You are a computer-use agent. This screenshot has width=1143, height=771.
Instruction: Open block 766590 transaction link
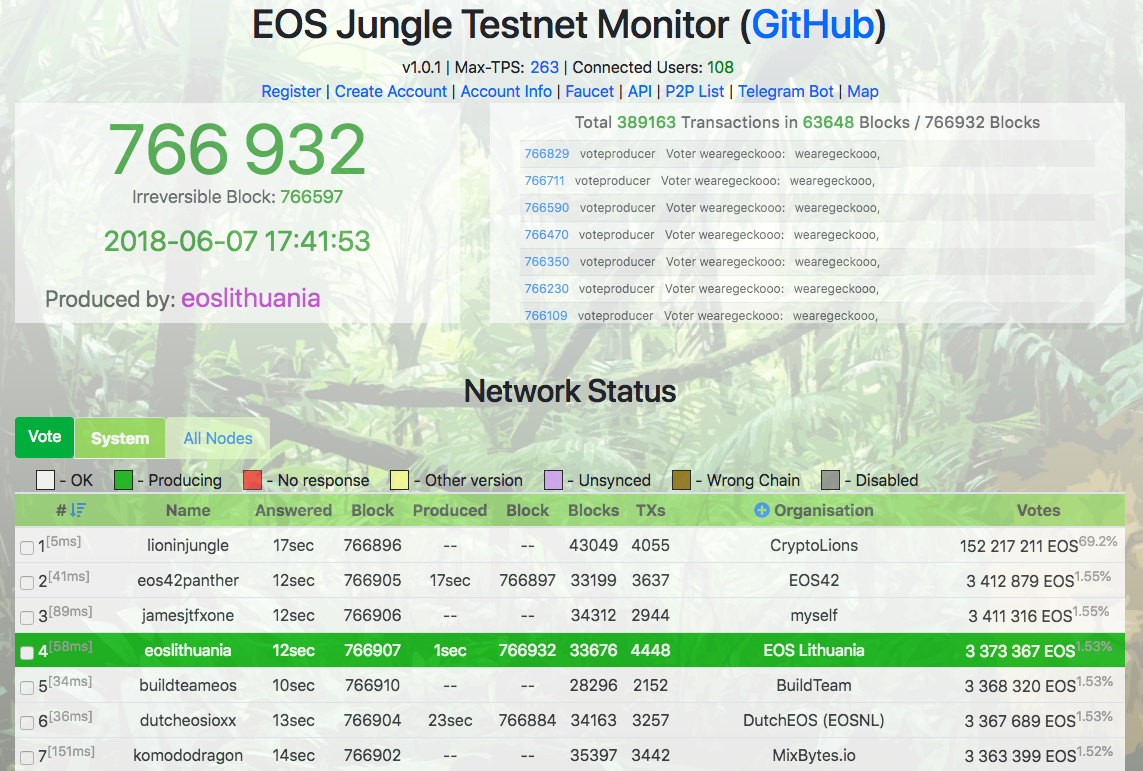point(547,208)
